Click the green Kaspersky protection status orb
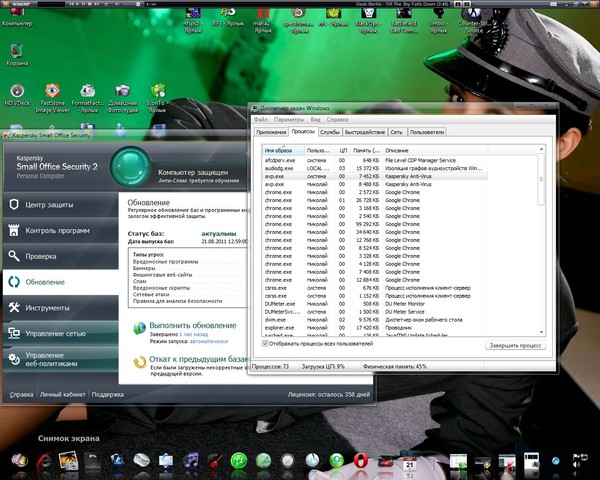 [x=130, y=167]
